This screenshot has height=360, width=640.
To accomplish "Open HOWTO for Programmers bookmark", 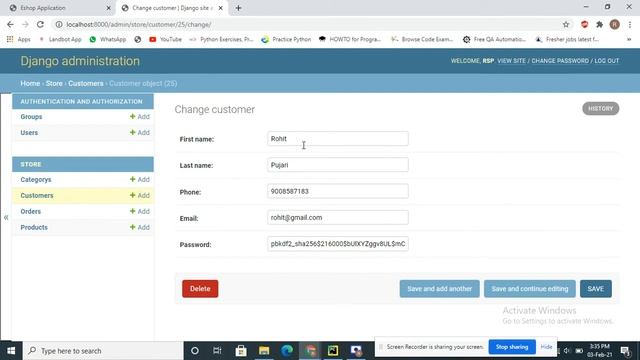I will tap(350, 39).
